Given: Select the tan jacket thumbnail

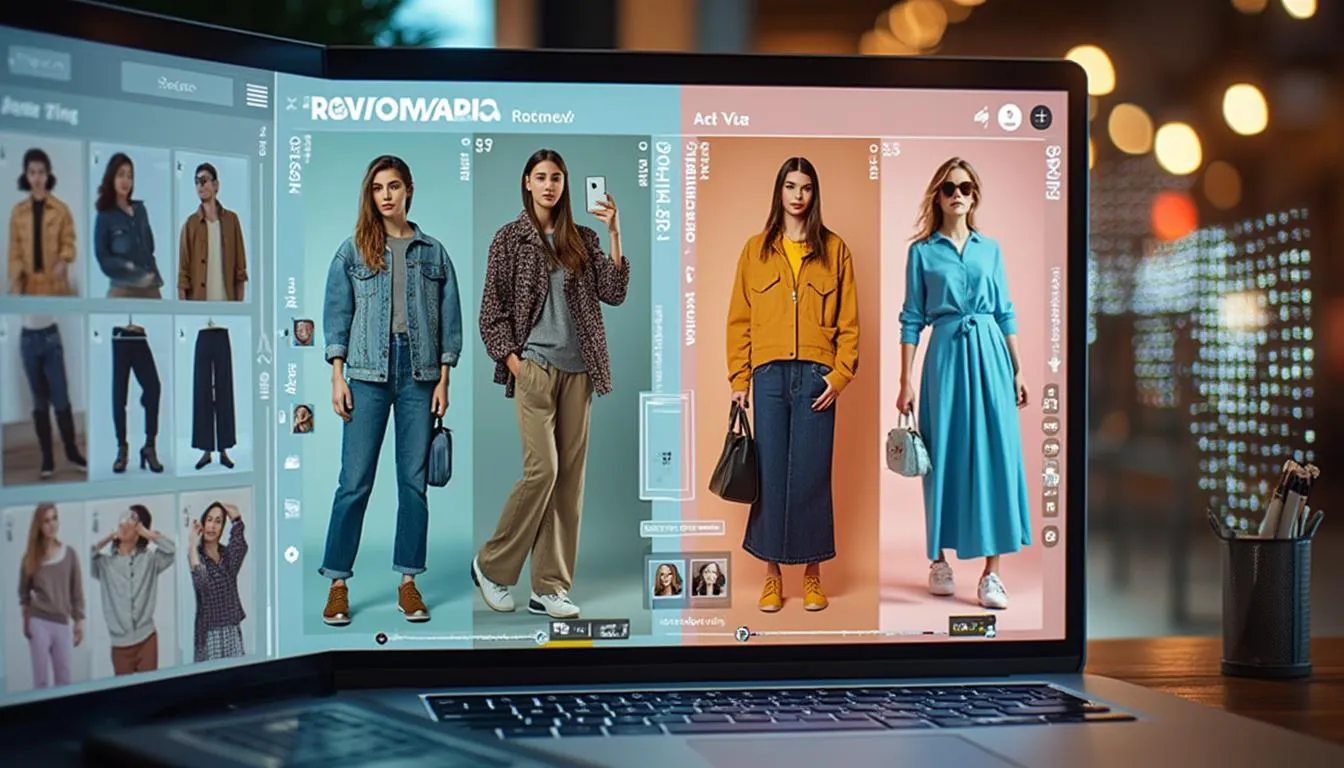Looking at the screenshot, I should coord(212,227).
